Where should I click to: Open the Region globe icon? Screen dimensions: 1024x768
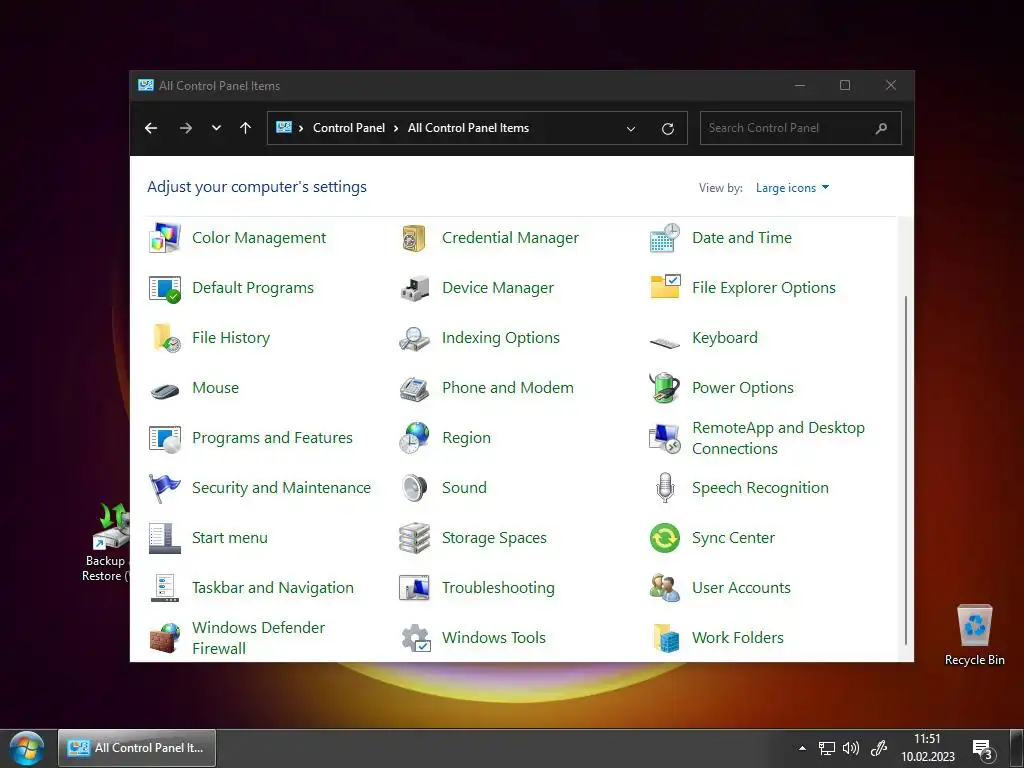coord(414,438)
